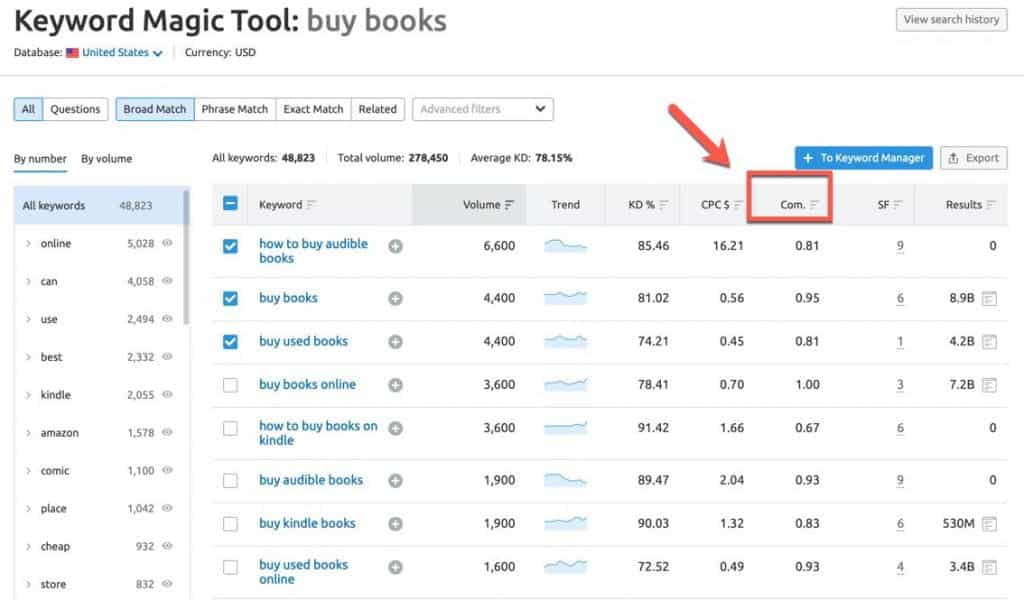The height and width of the screenshot is (600, 1024).
Task: Click the CPC $ sort icon
Action: pyautogui.click(x=738, y=205)
